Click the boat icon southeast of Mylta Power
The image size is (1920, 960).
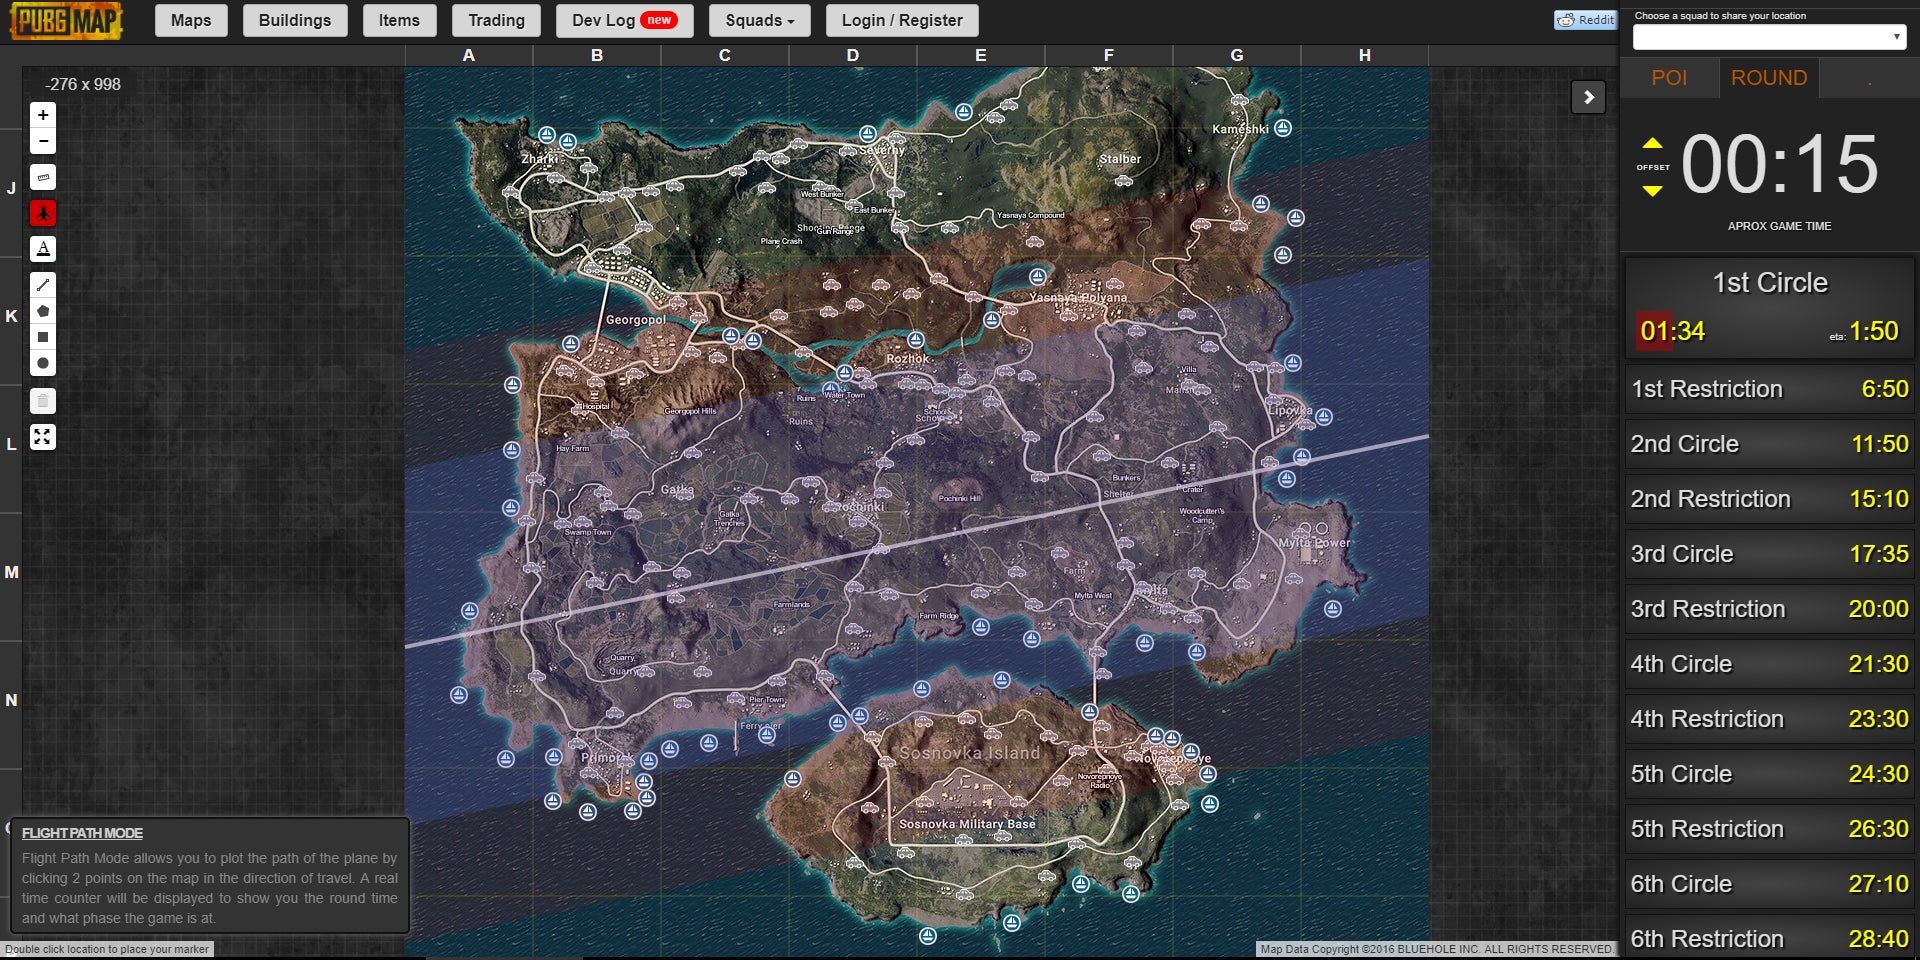(x=1333, y=609)
